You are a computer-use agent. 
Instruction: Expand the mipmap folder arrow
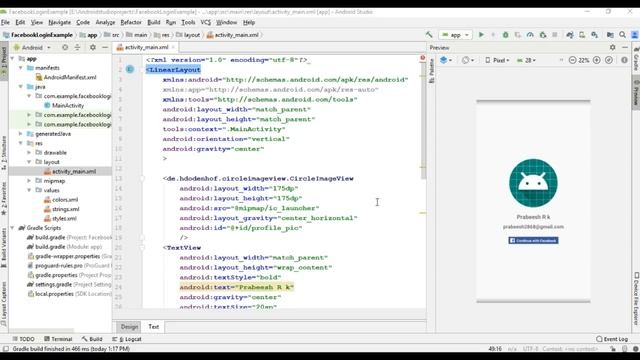pyautogui.click(x=29, y=180)
